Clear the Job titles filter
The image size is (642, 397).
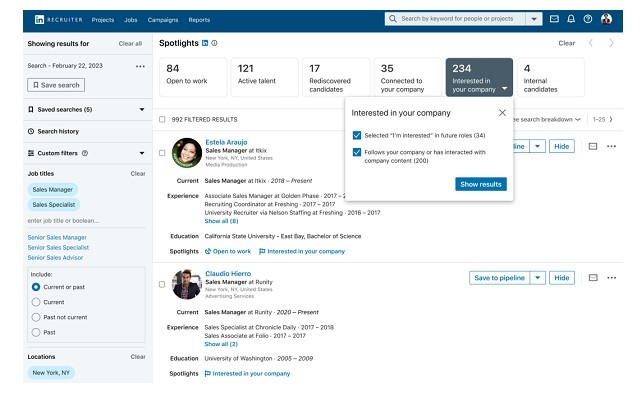138,174
